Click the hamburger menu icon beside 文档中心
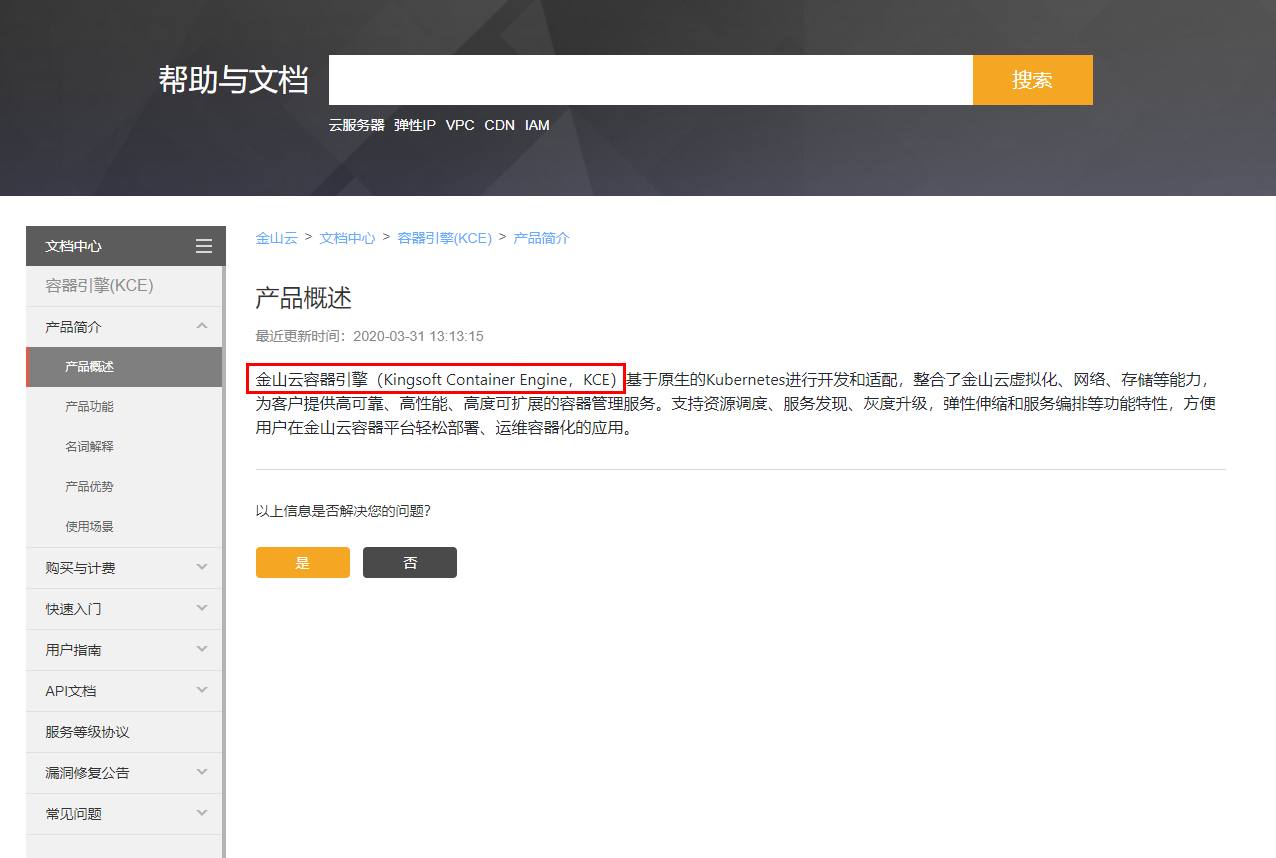 point(204,246)
